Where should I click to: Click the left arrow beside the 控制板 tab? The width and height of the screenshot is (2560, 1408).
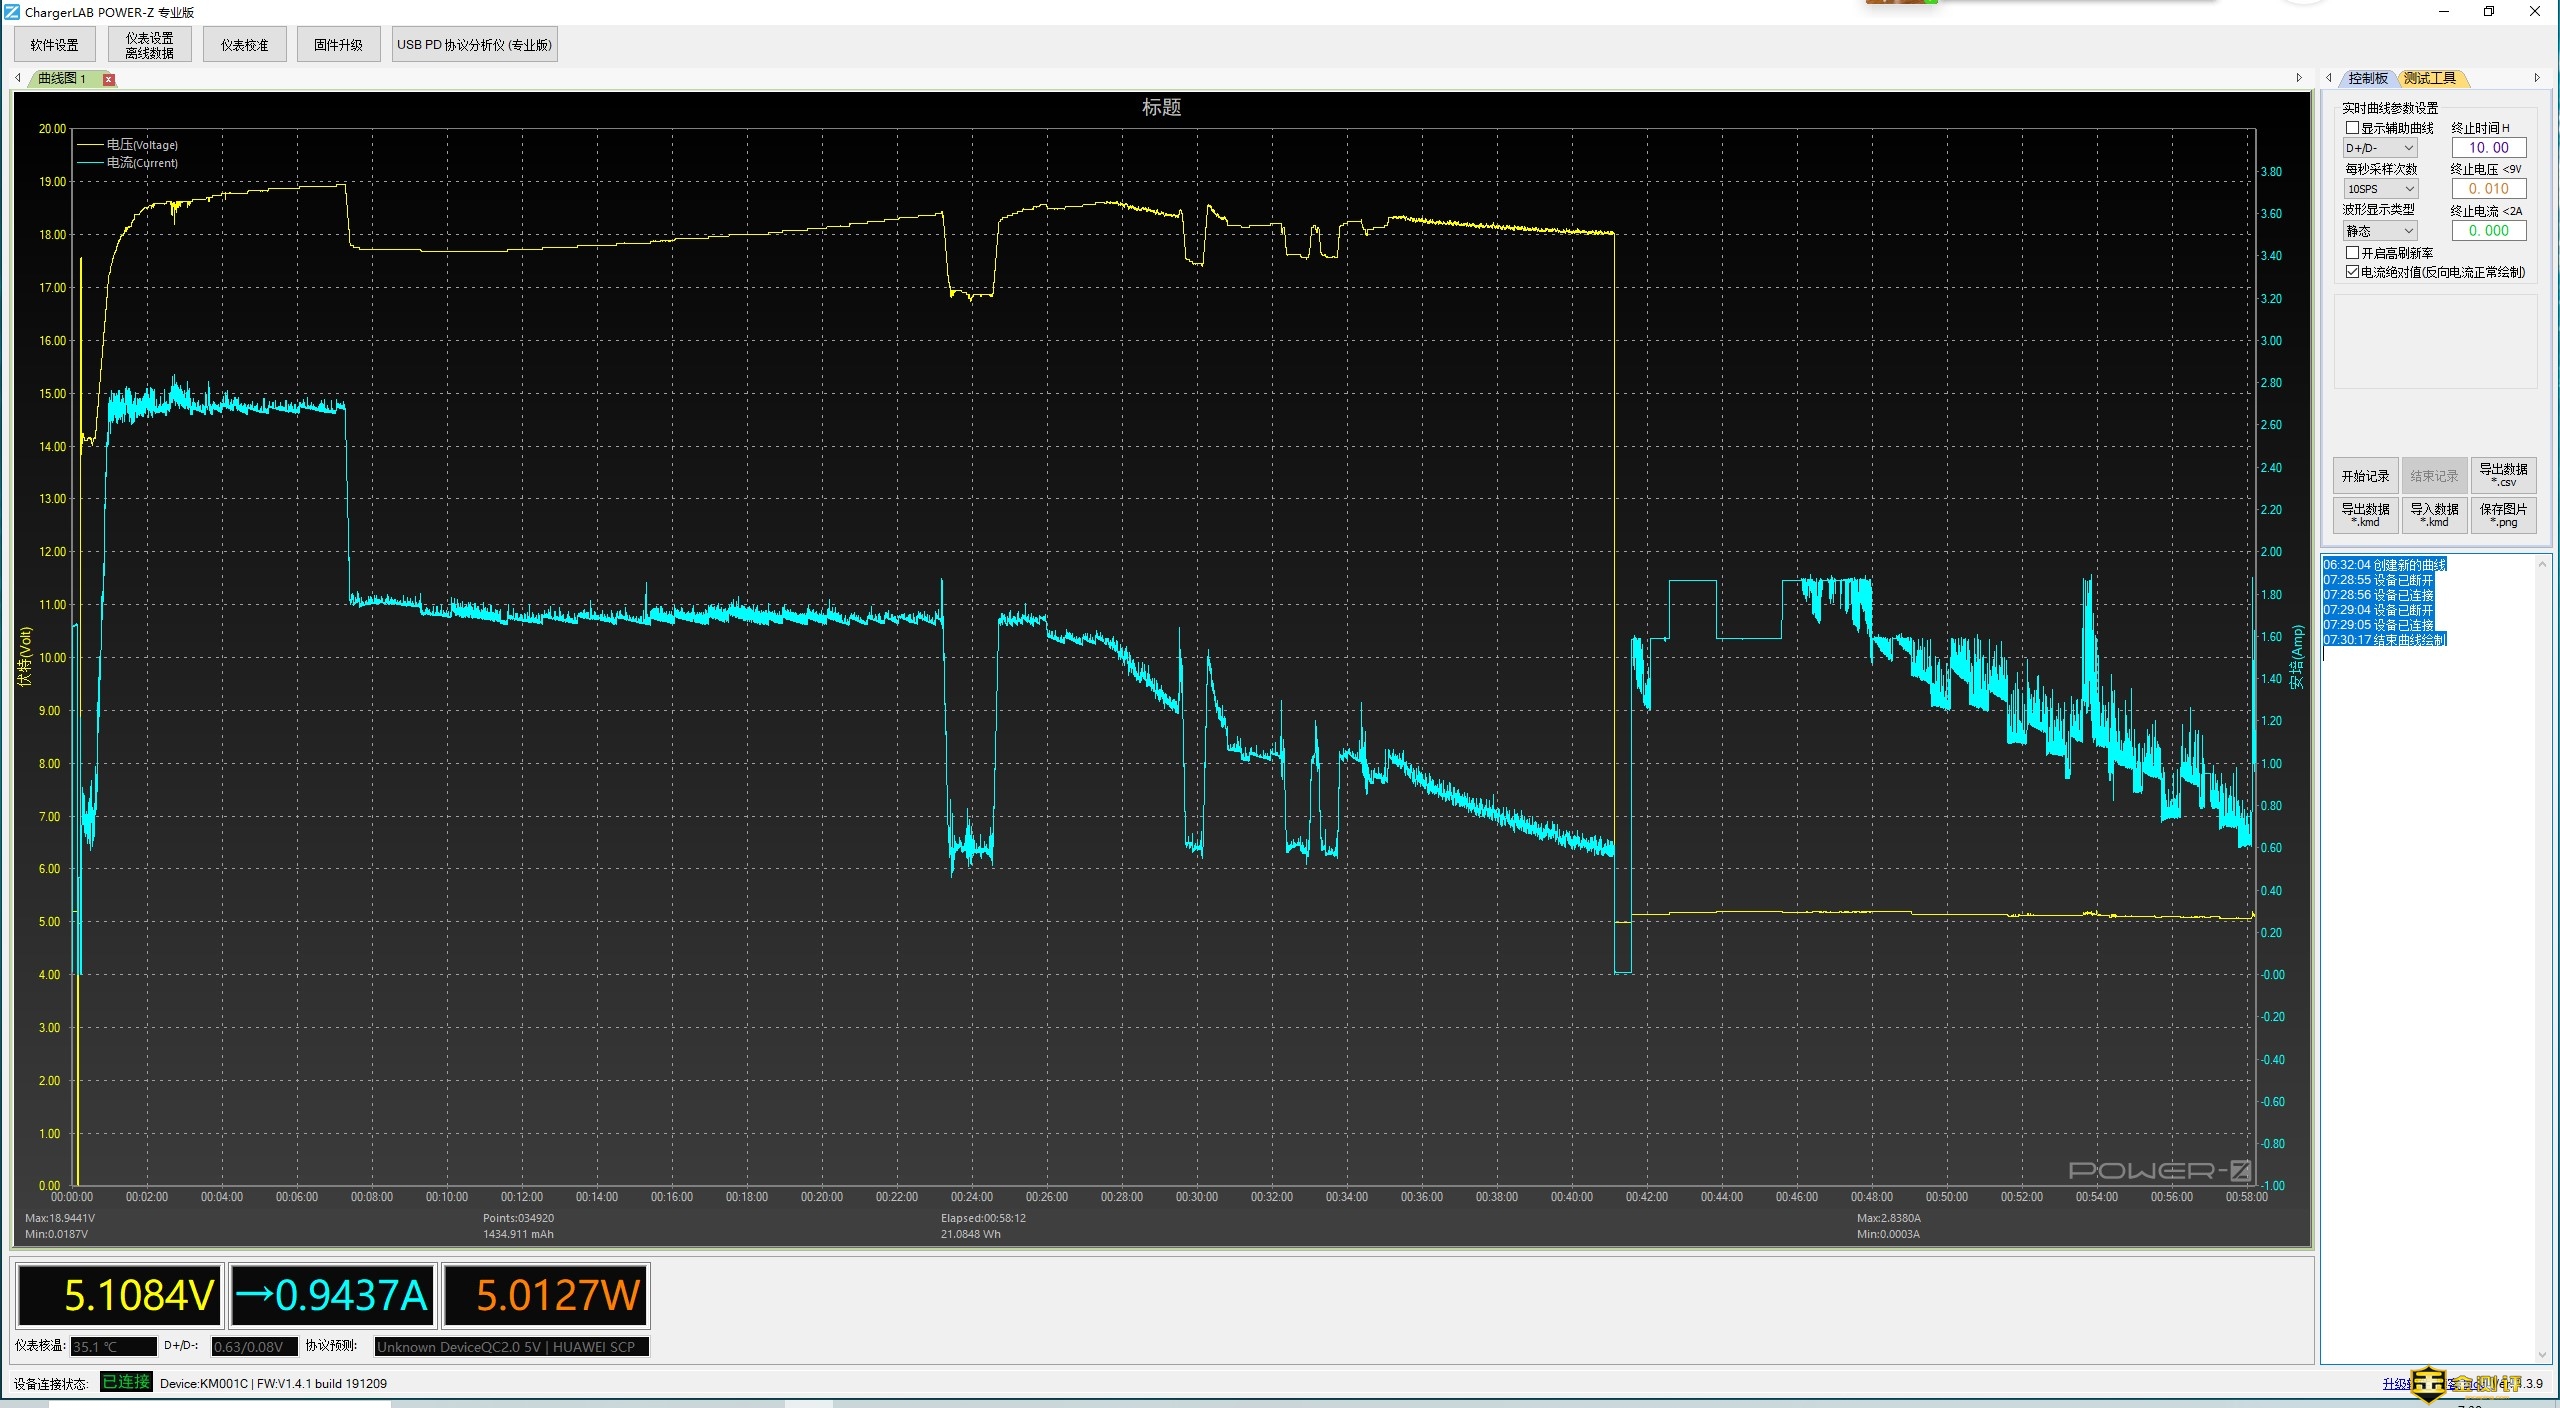pos(2329,78)
